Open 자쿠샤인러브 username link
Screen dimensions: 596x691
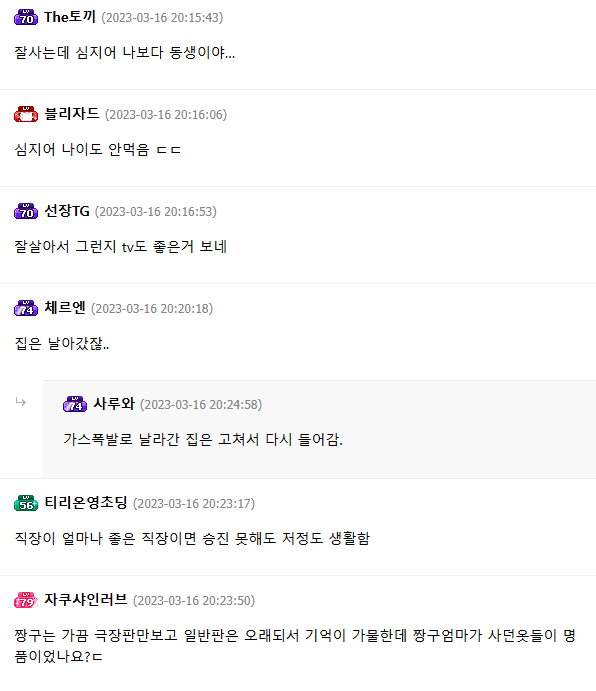[x=86, y=600]
